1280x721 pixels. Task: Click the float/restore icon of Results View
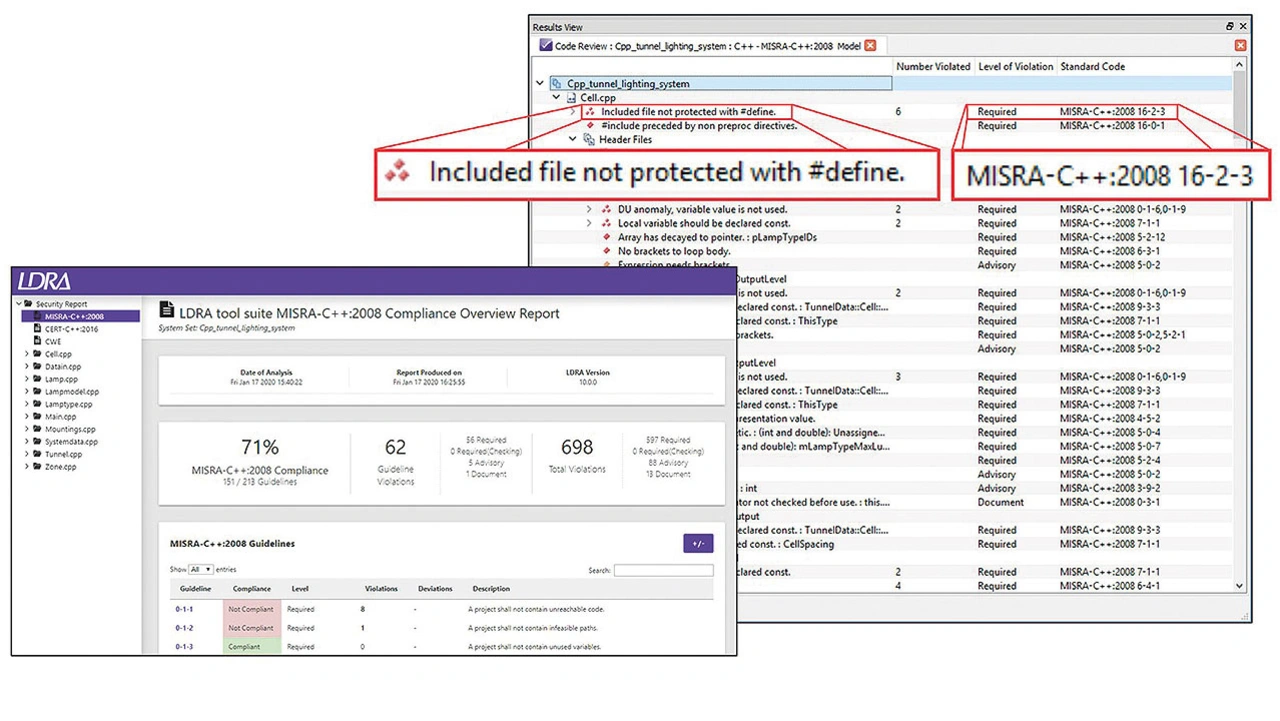coord(1229,27)
